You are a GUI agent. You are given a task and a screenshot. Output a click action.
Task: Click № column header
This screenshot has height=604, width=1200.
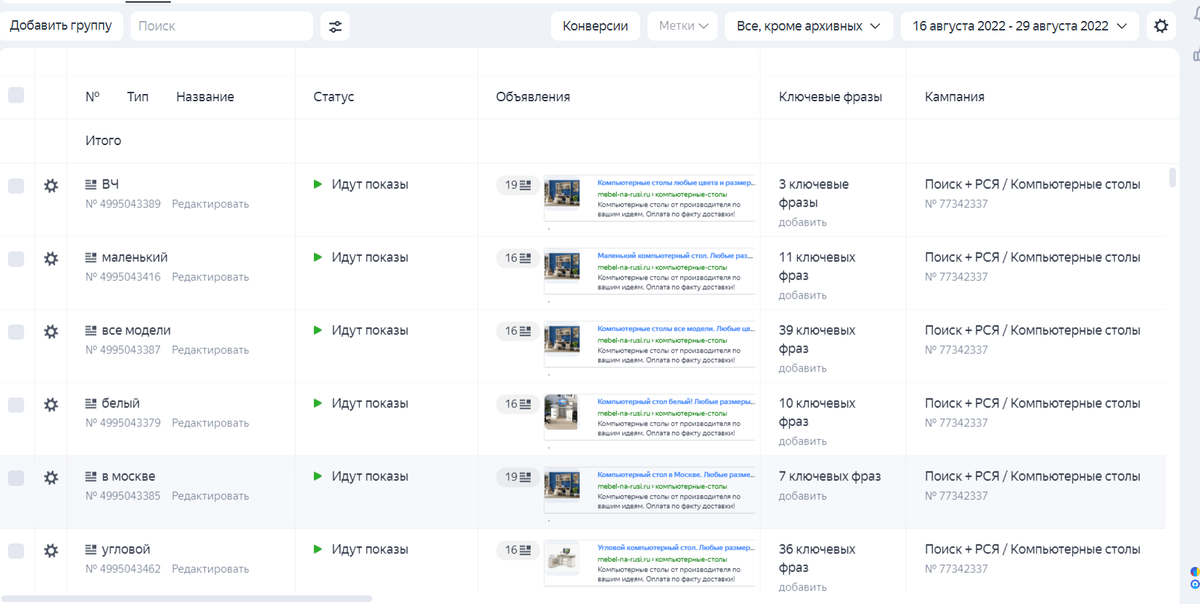pos(93,97)
